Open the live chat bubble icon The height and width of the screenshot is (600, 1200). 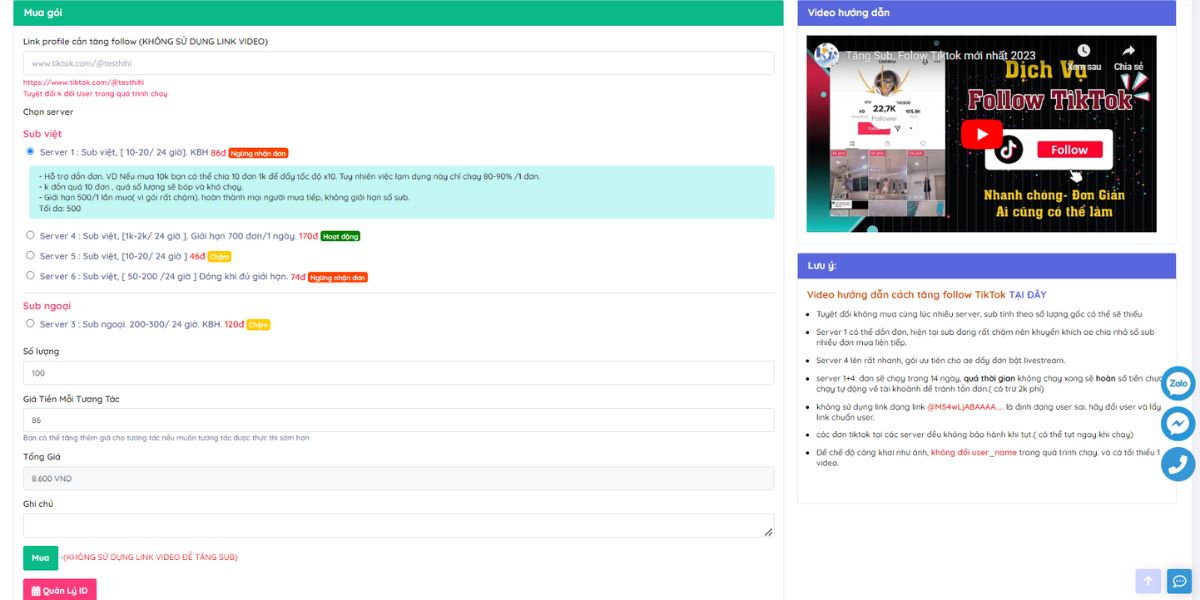[x=1179, y=581]
